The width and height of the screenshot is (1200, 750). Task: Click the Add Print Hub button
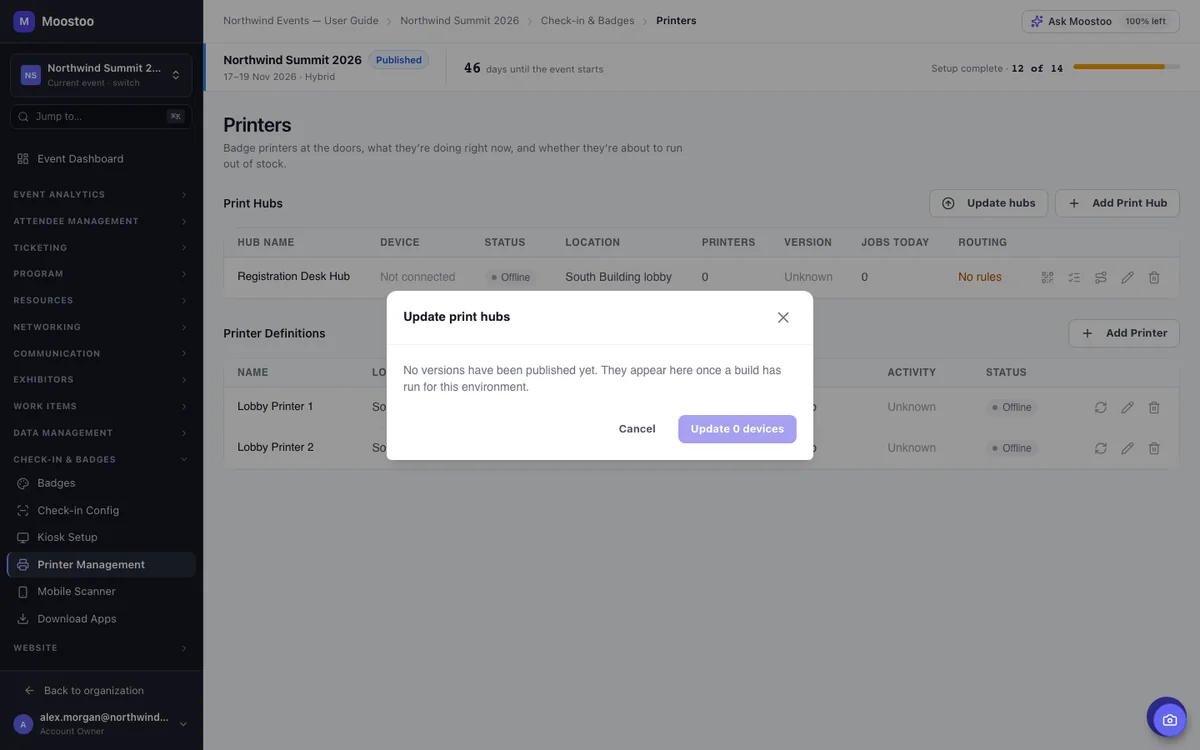1117,203
